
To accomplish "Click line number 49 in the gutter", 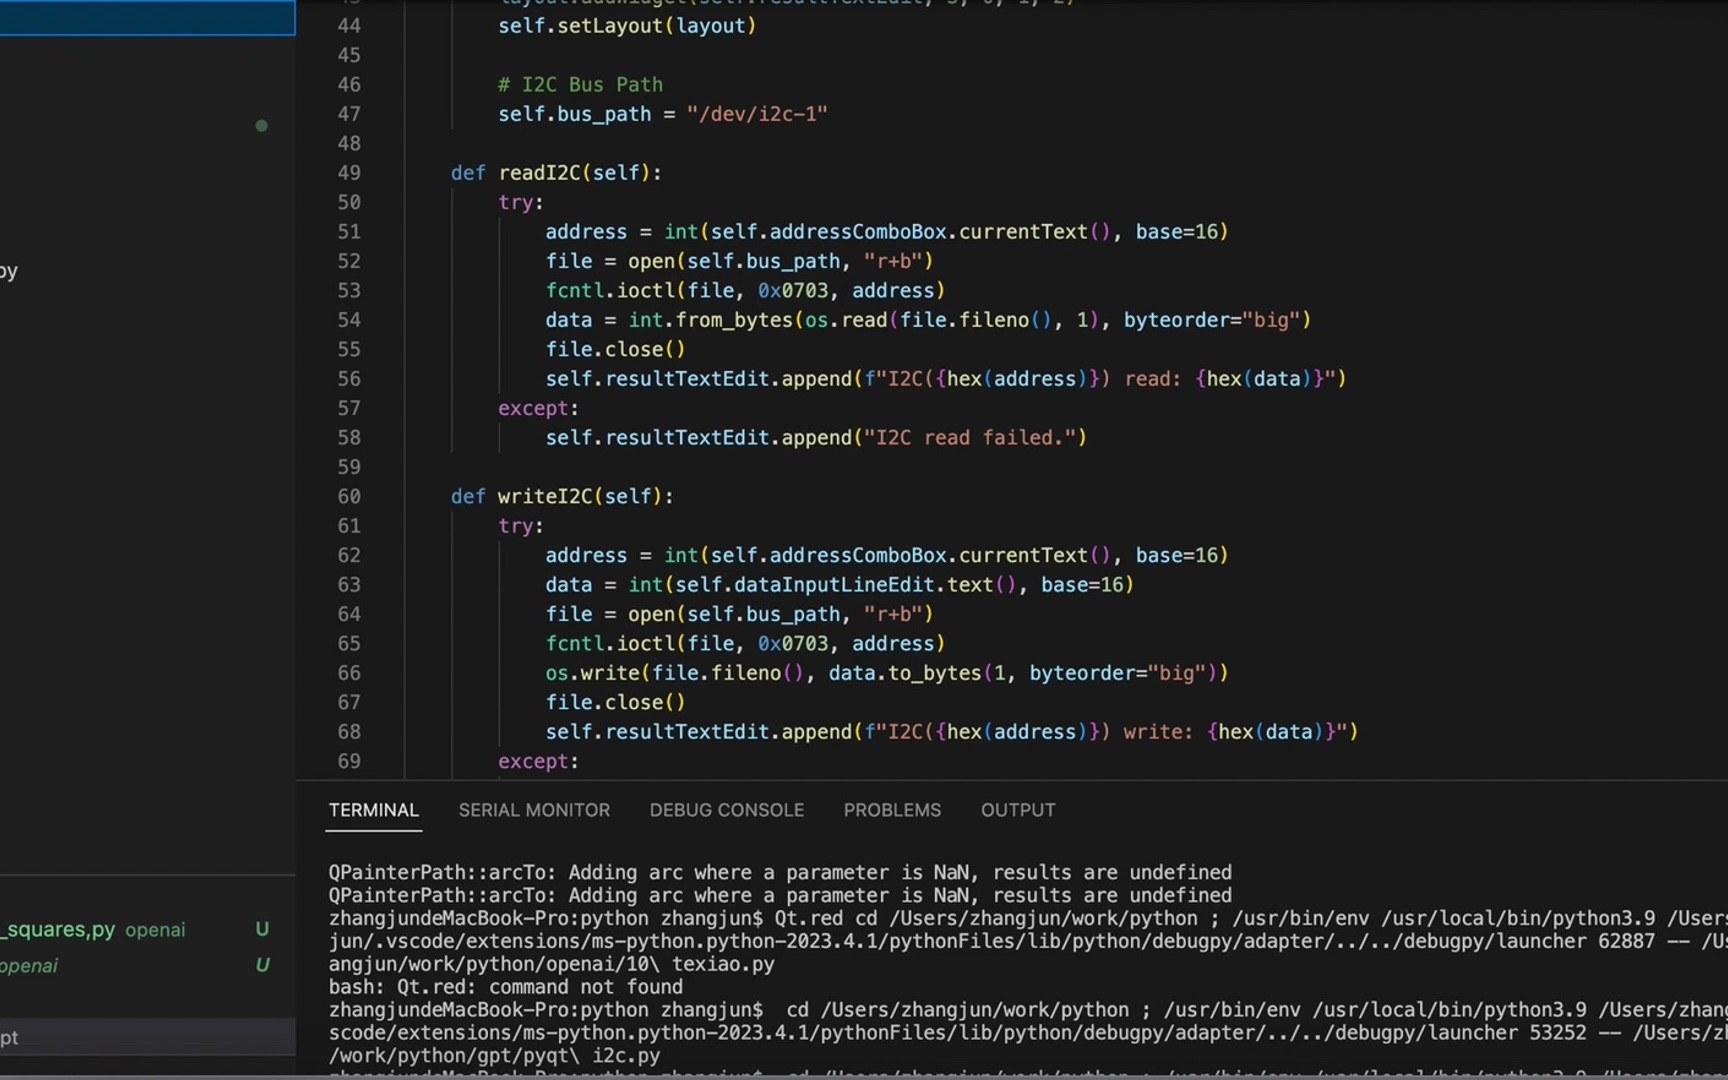I will [348, 173].
